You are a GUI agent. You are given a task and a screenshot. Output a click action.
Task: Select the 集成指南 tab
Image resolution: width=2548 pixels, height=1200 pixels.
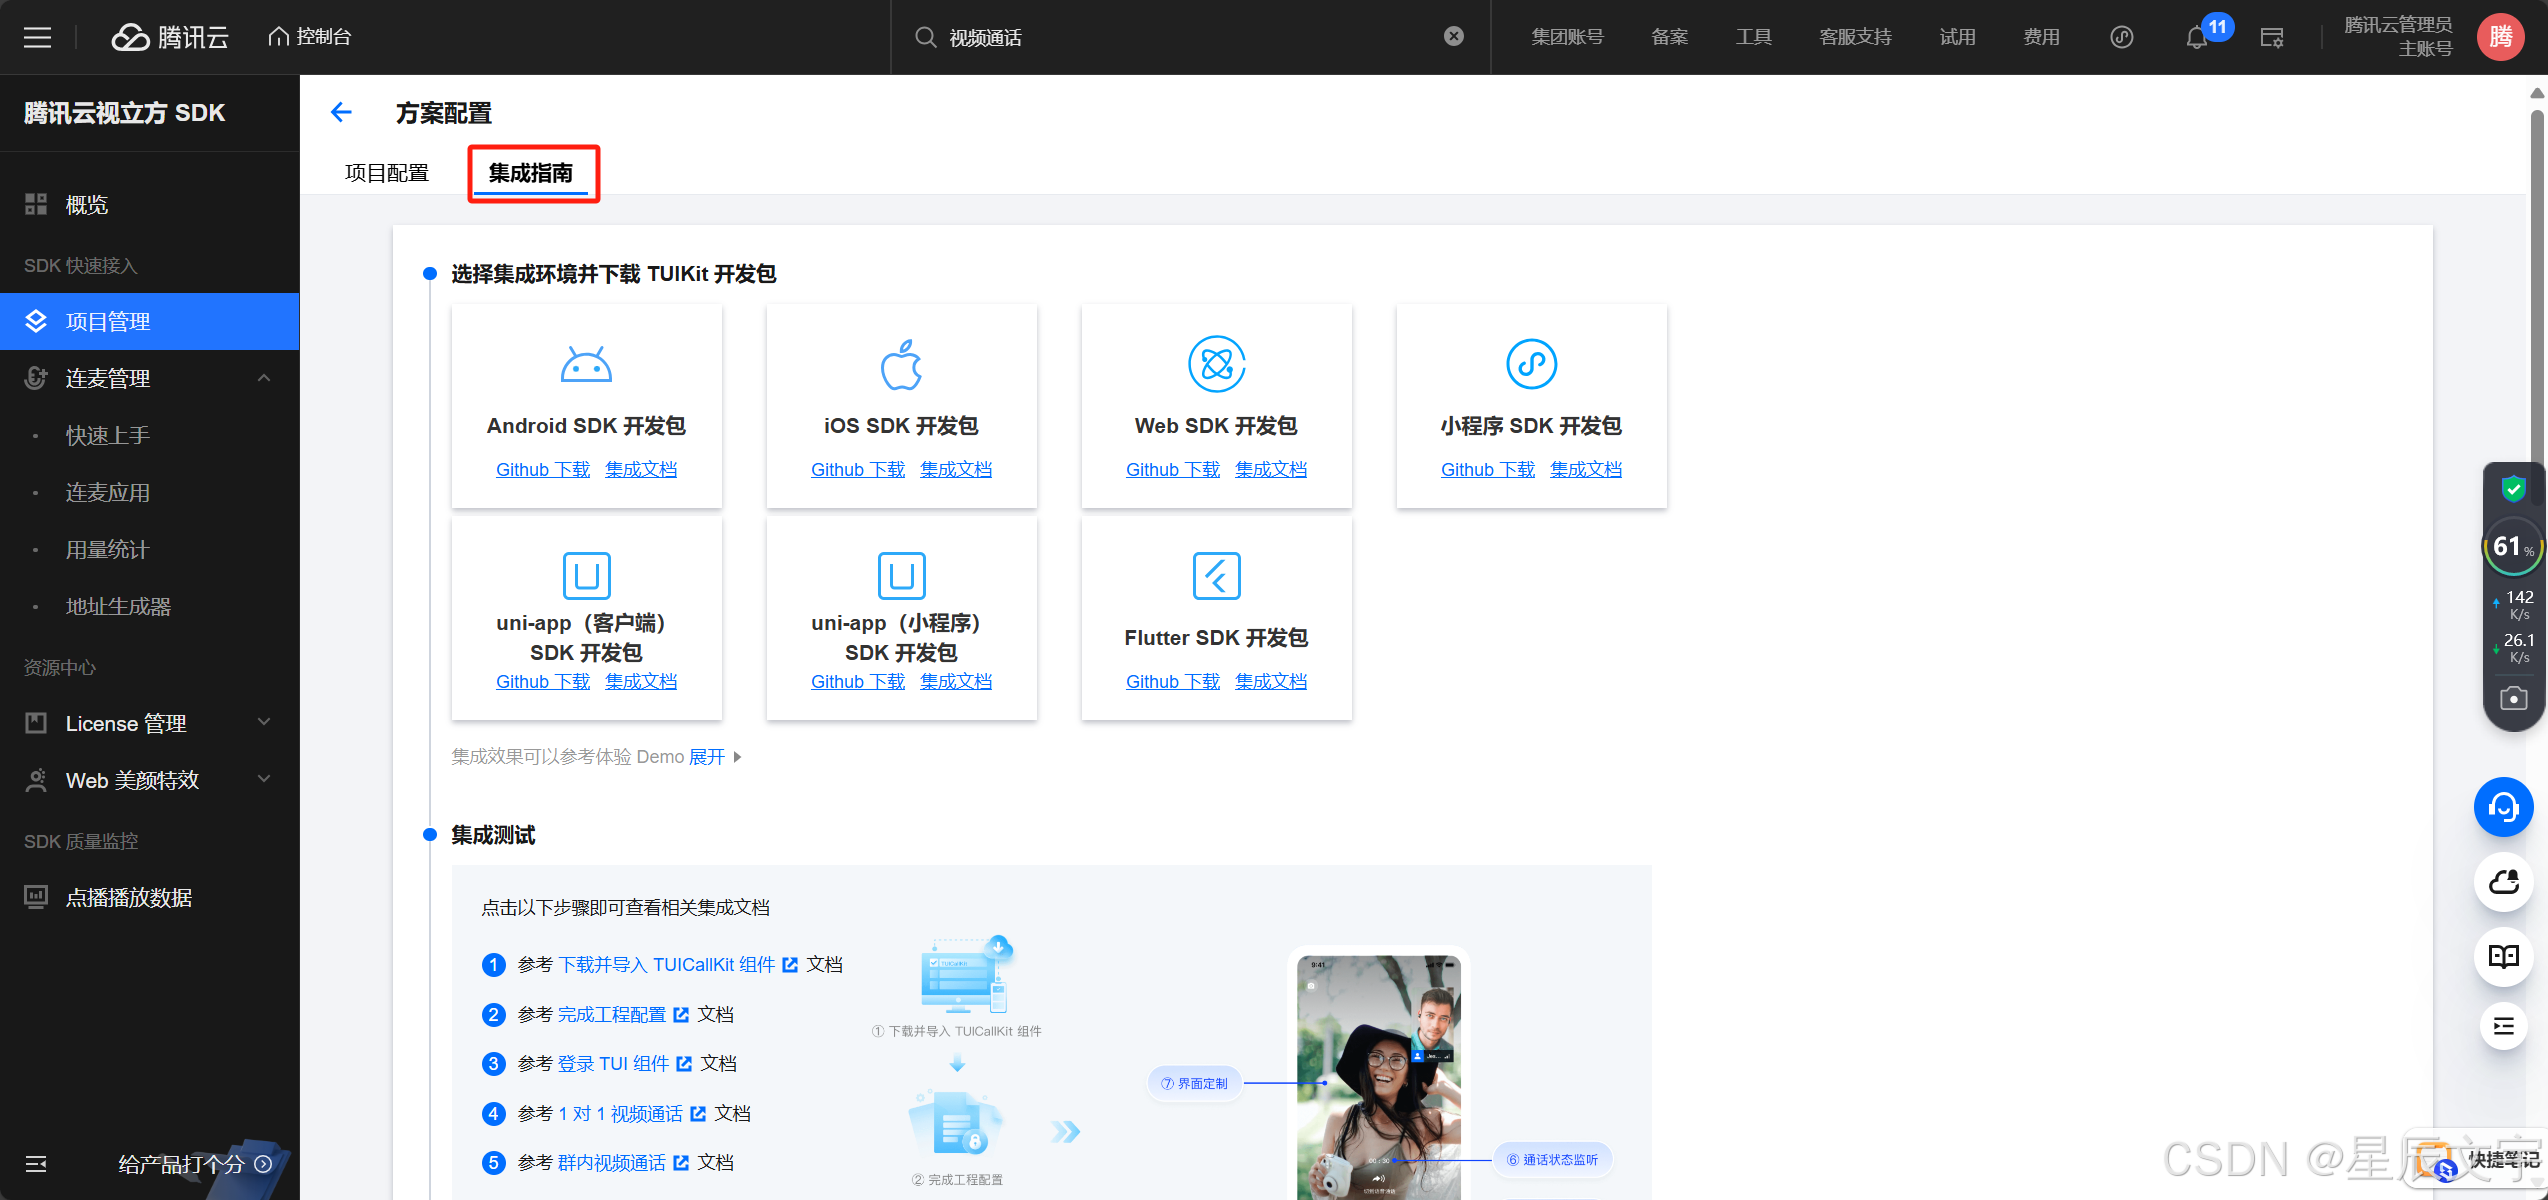[x=531, y=173]
